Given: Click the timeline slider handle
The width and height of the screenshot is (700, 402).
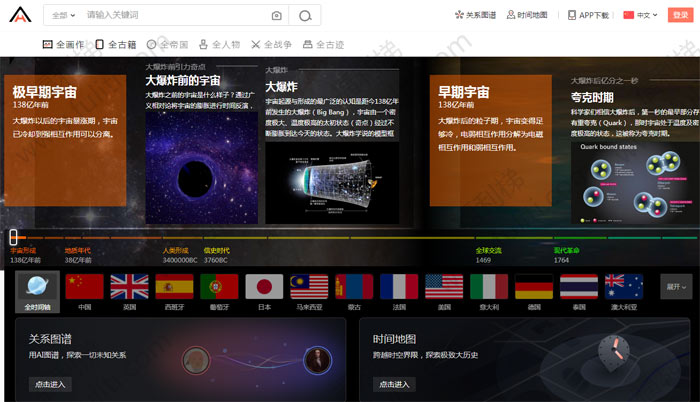Looking at the screenshot, I should click(13, 237).
